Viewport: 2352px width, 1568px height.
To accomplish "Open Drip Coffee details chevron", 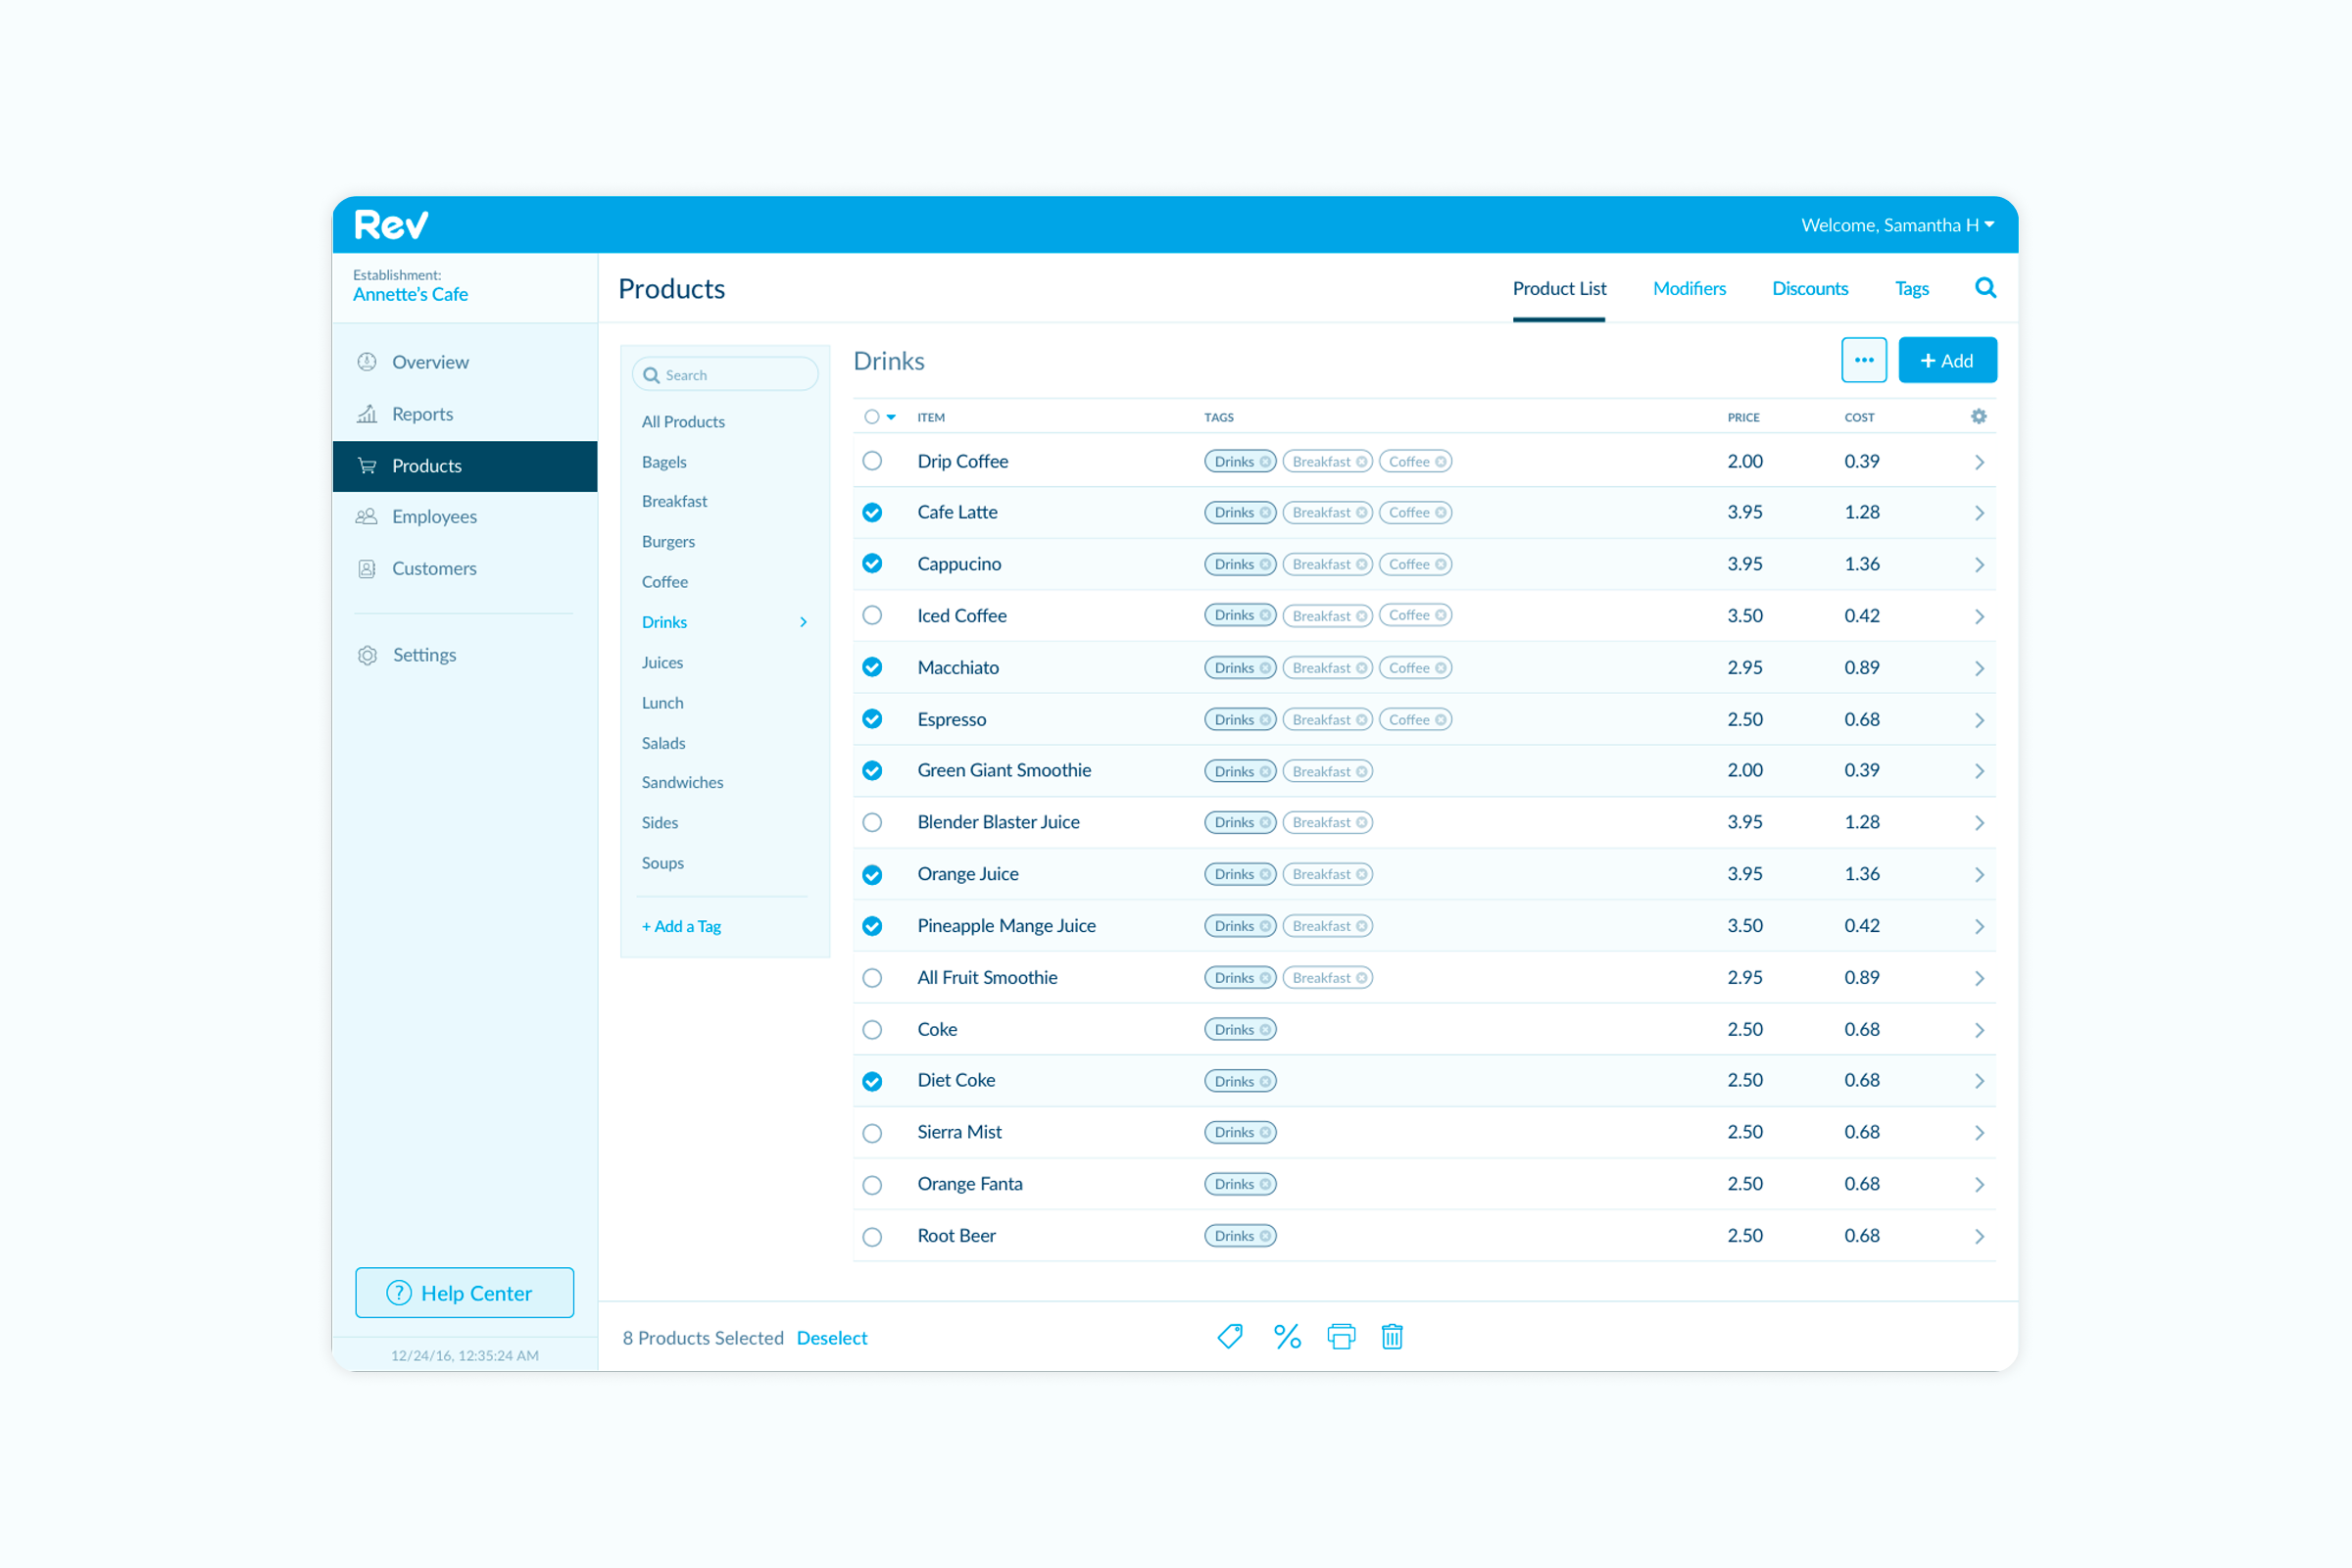I will click(1979, 462).
